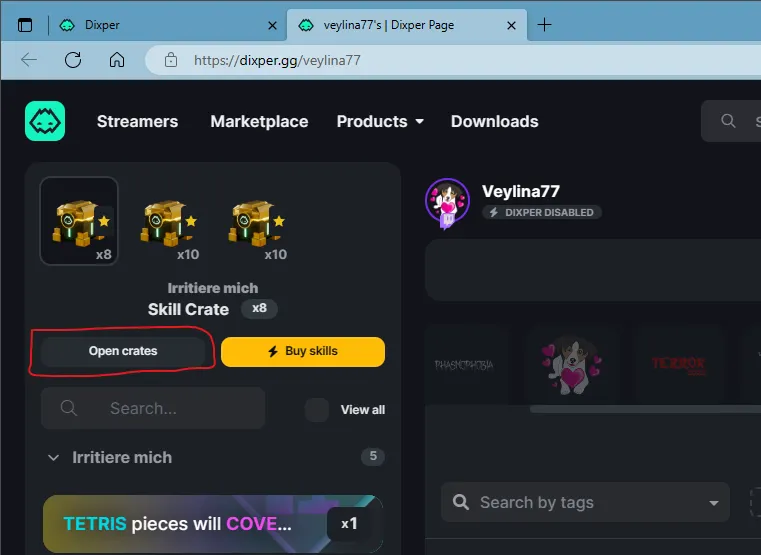Click the DIXPER DISABLED status badge

click(542, 212)
